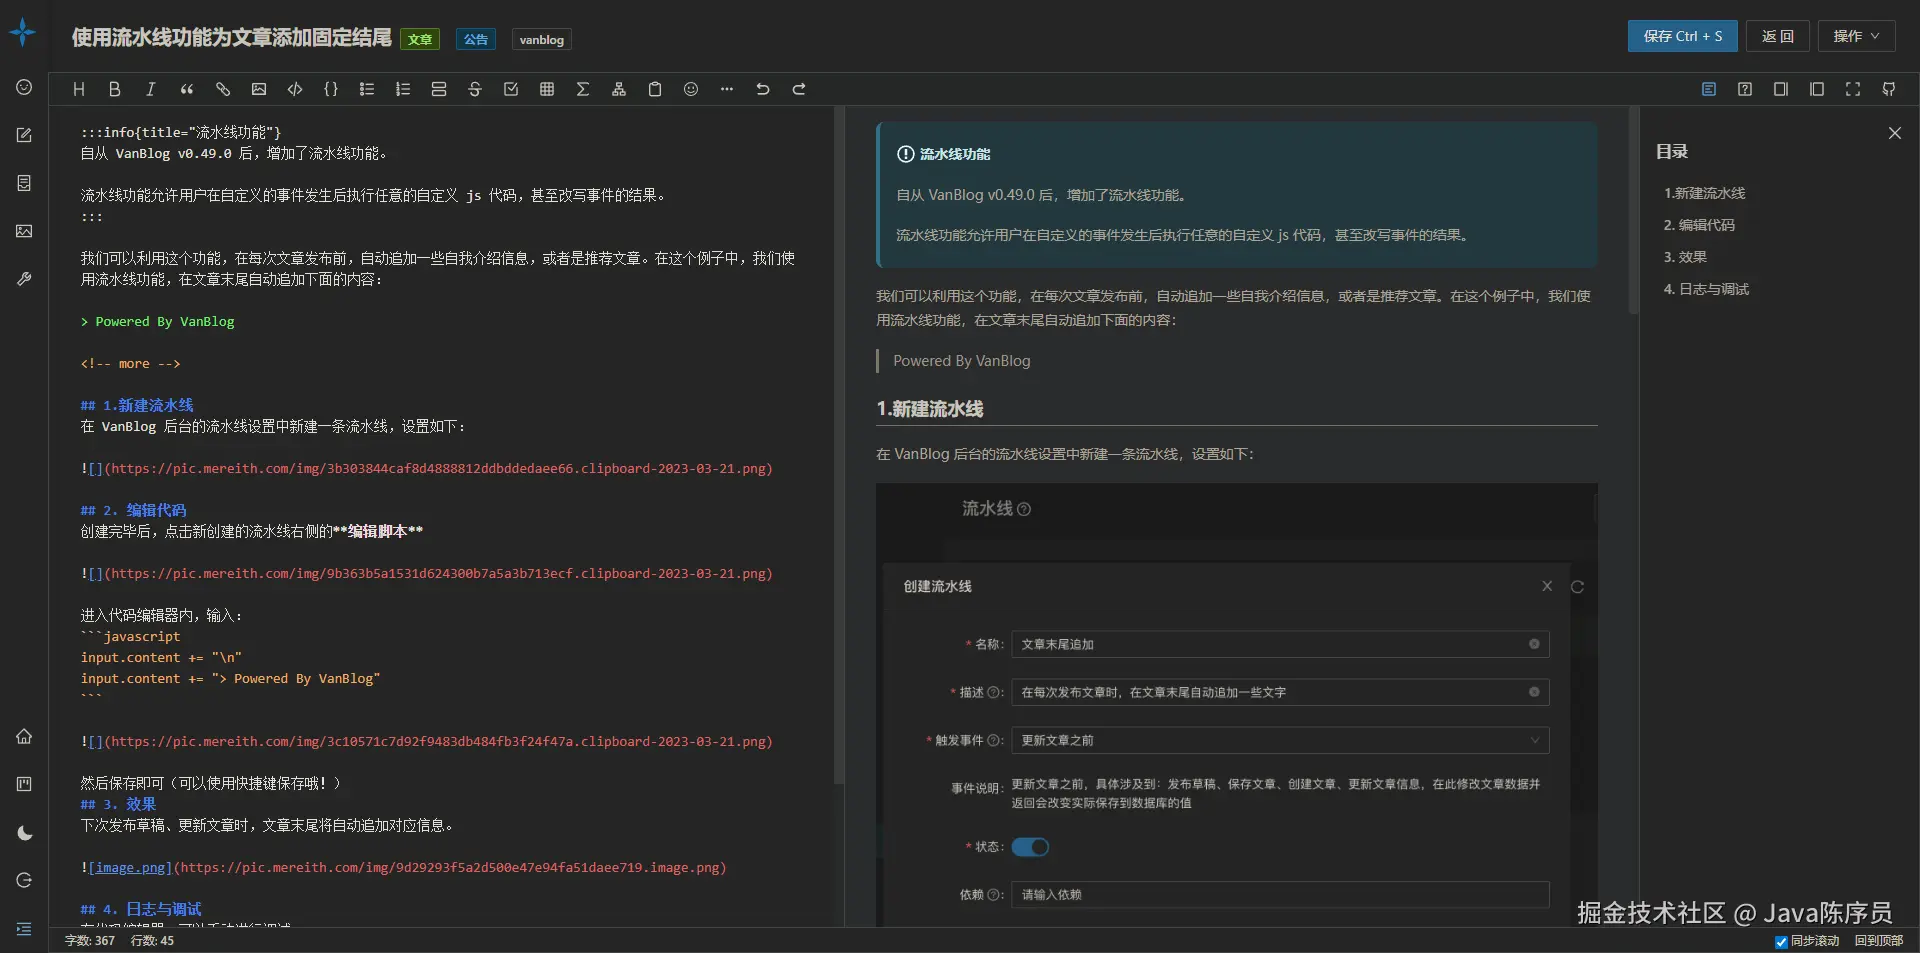Insert a math formula with the sigma icon
This screenshot has height=953, width=1920.
pyautogui.click(x=583, y=89)
